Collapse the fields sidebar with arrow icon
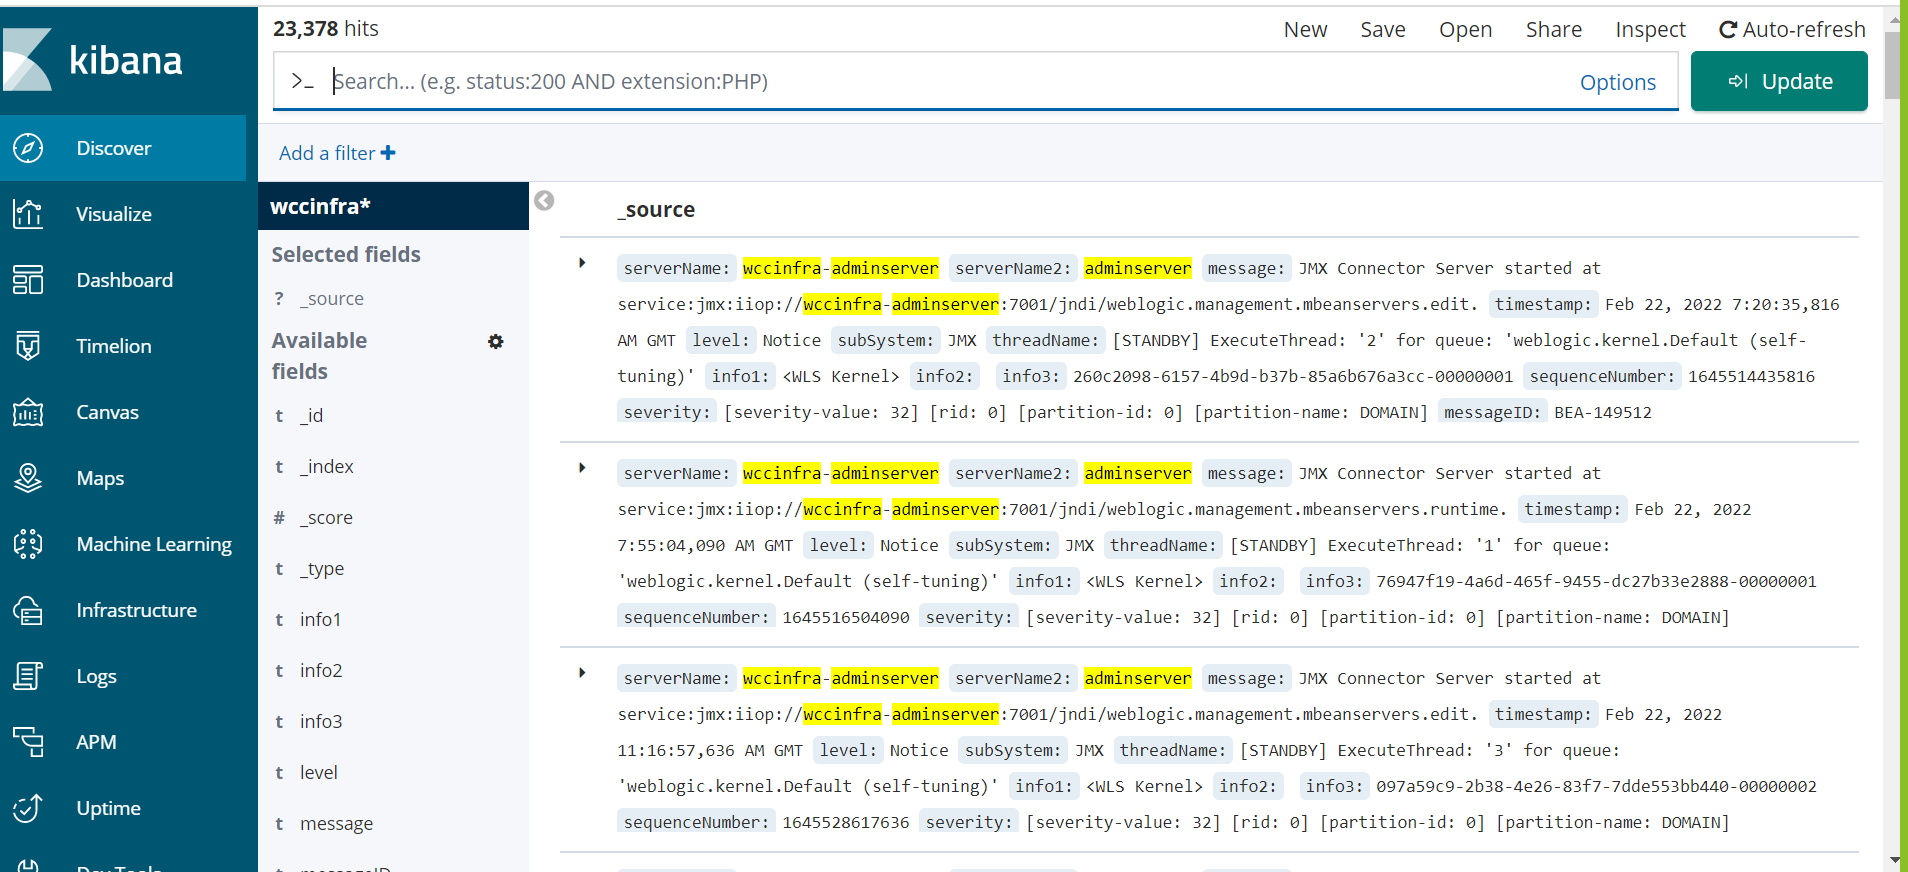Screen dimensions: 1908x872 point(544,201)
